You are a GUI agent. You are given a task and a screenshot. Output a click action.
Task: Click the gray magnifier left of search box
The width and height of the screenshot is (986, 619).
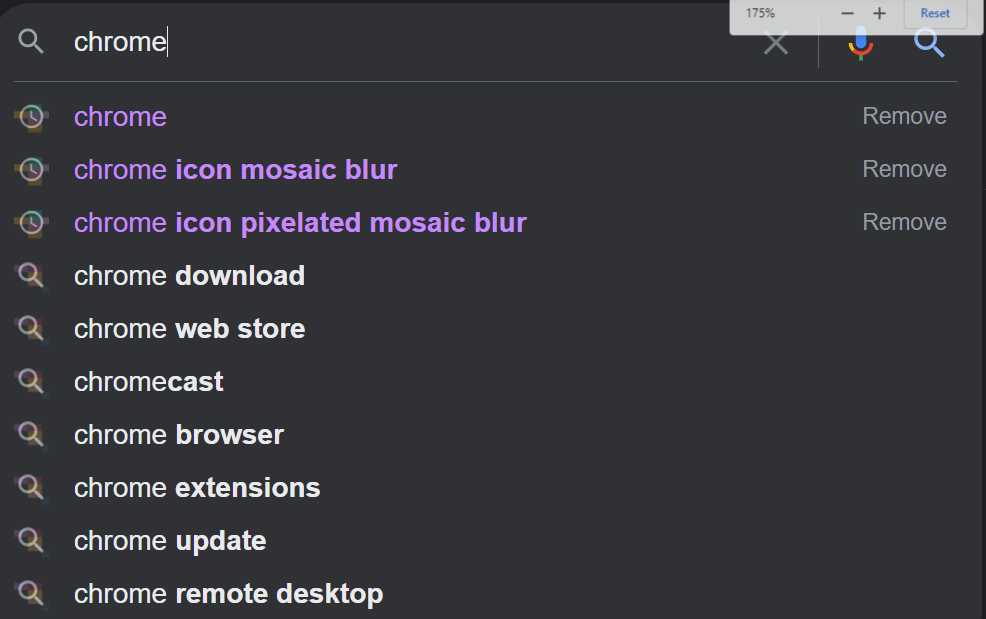tap(32, 42)
